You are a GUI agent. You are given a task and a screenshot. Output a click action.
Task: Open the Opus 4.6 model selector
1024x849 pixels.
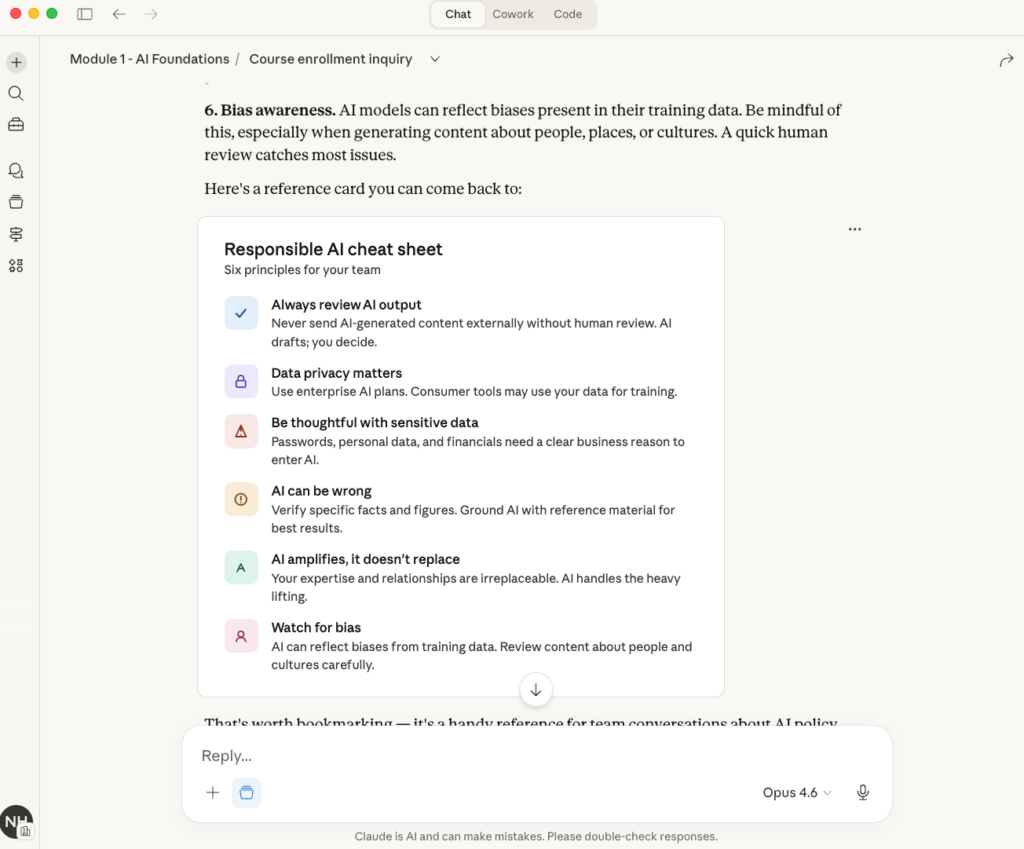pos(796,792)
